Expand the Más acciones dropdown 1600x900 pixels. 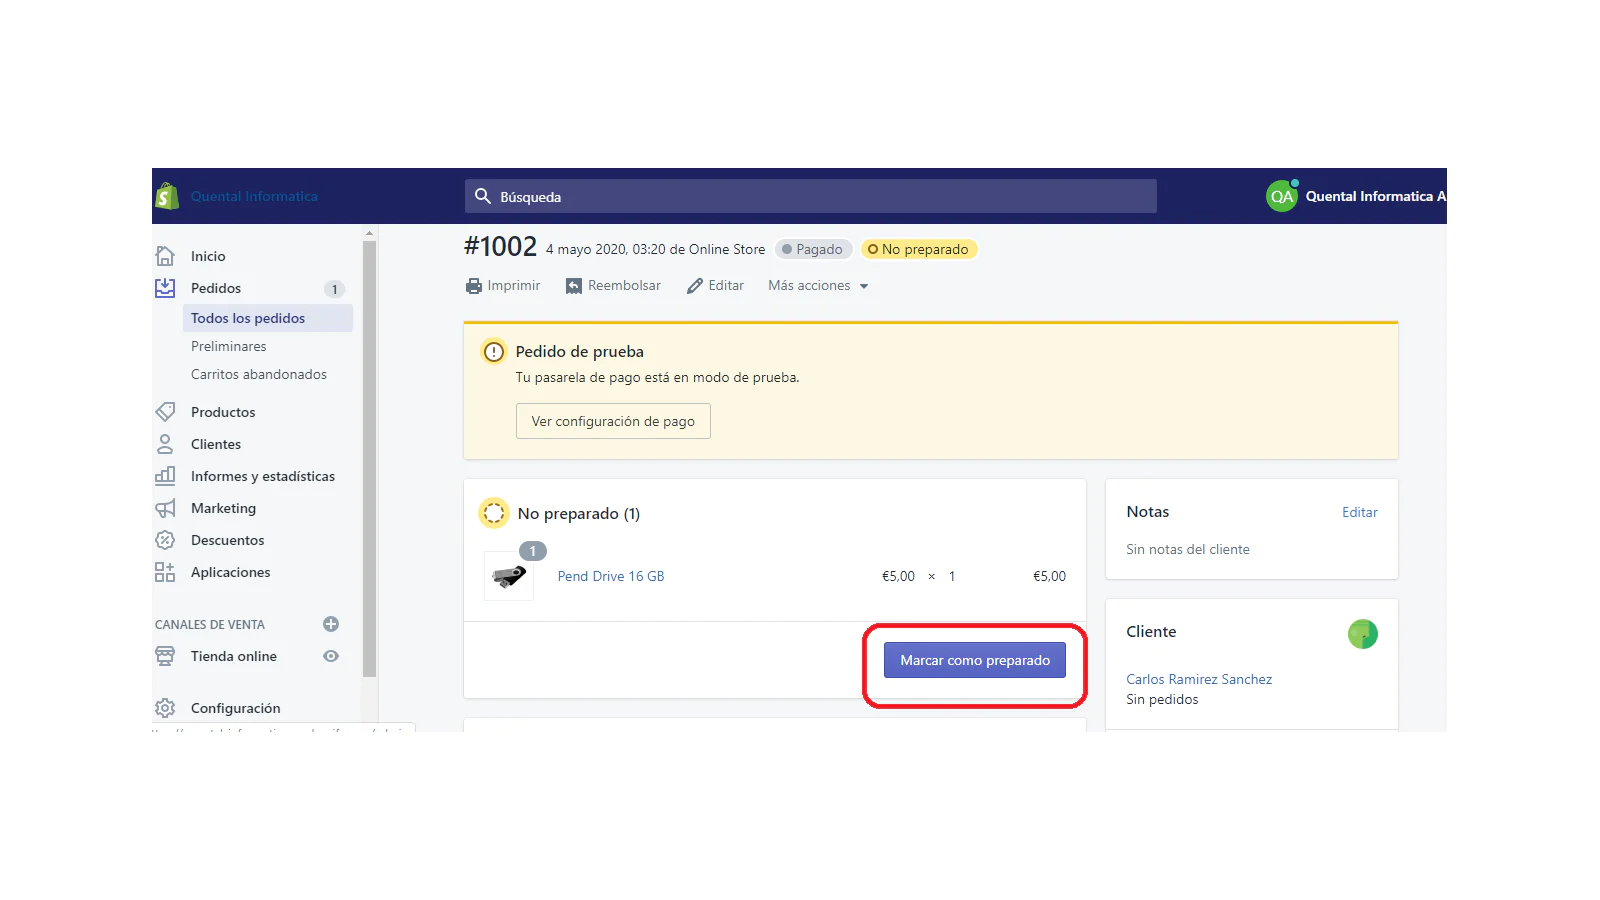click(x=817, y=286)
